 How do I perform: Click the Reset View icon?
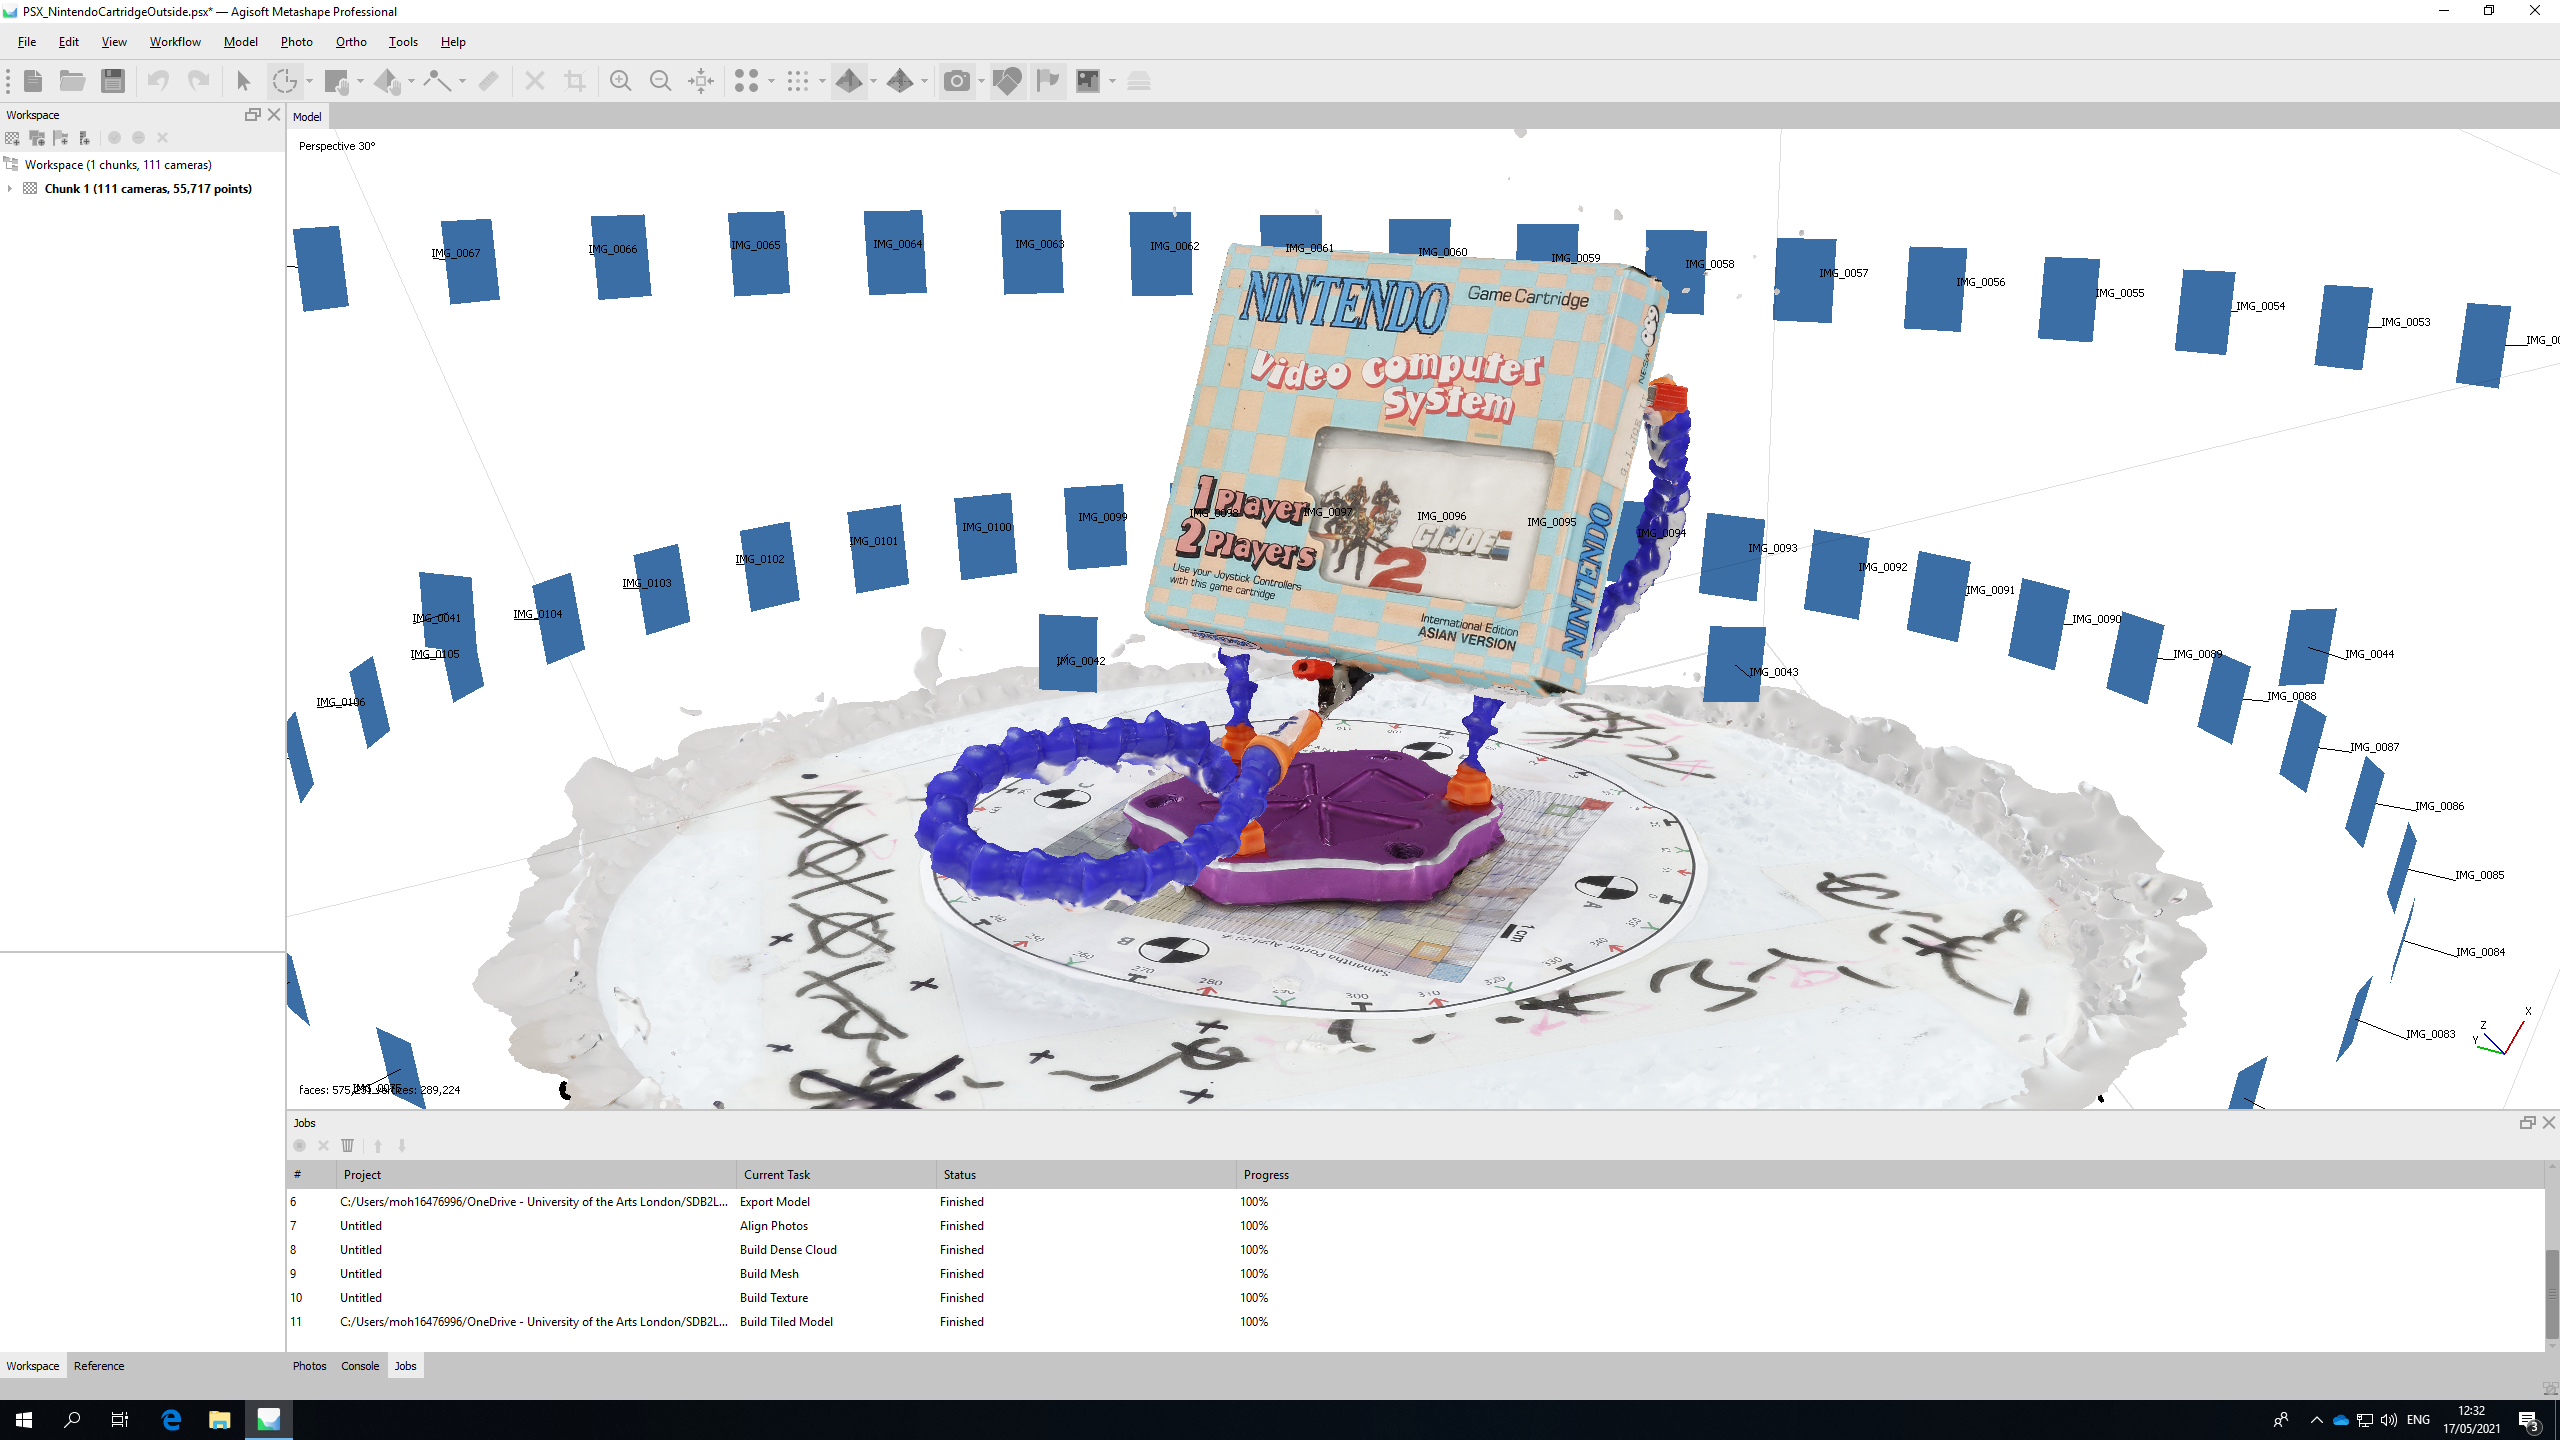701,81
